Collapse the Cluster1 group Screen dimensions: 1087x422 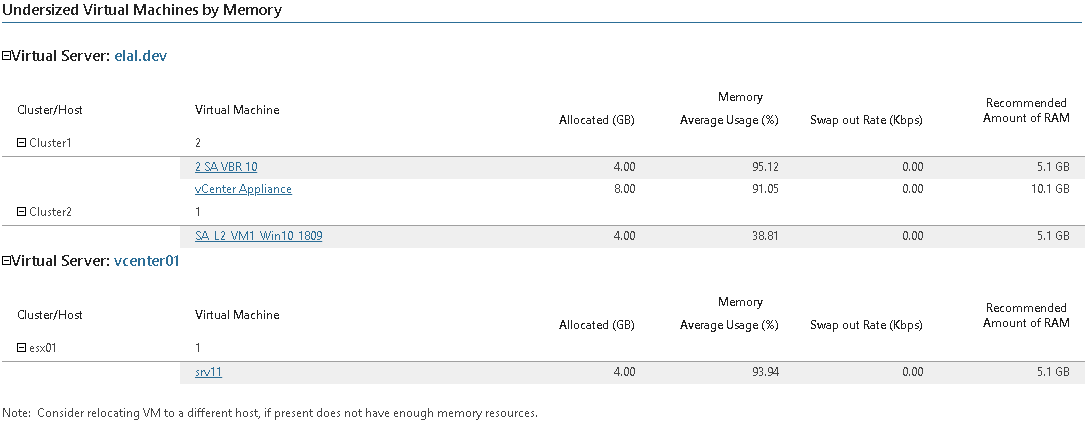tap(22, 143)
